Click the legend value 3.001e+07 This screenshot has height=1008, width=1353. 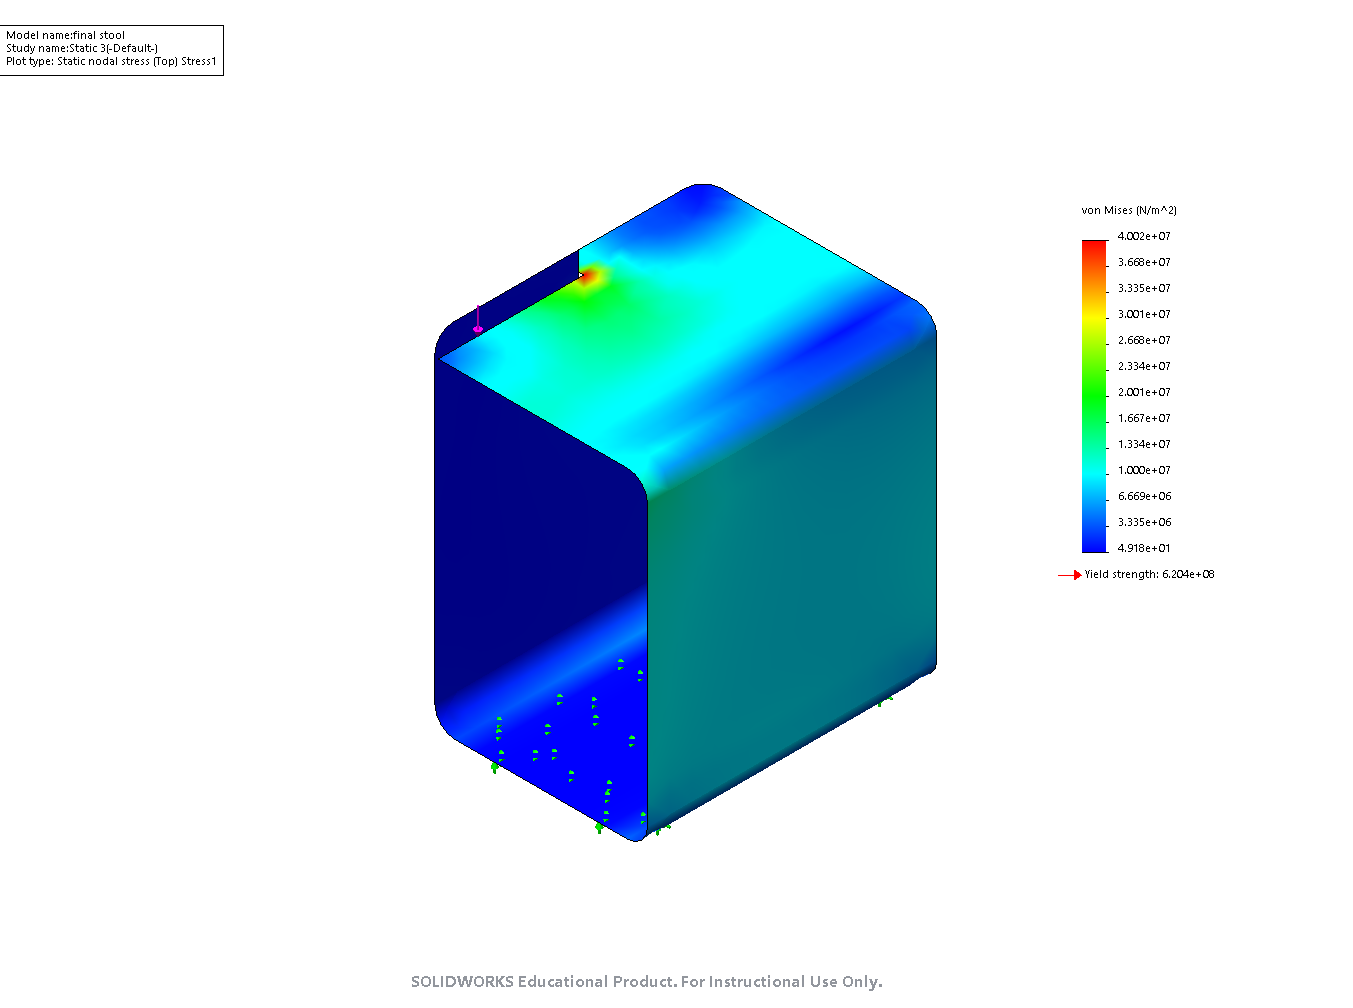[x=1144, y=314]
